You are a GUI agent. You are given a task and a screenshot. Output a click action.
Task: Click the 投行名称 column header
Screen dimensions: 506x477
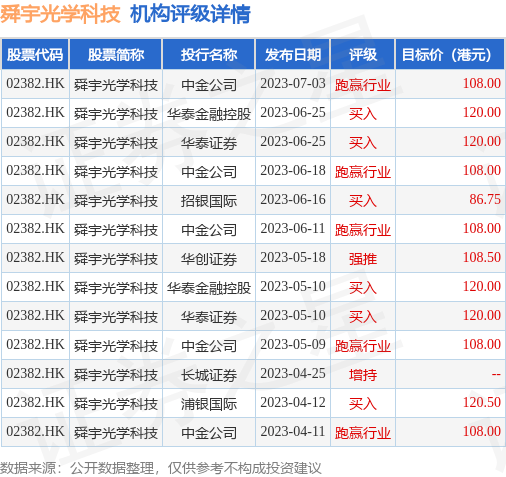tap(209, 55)
